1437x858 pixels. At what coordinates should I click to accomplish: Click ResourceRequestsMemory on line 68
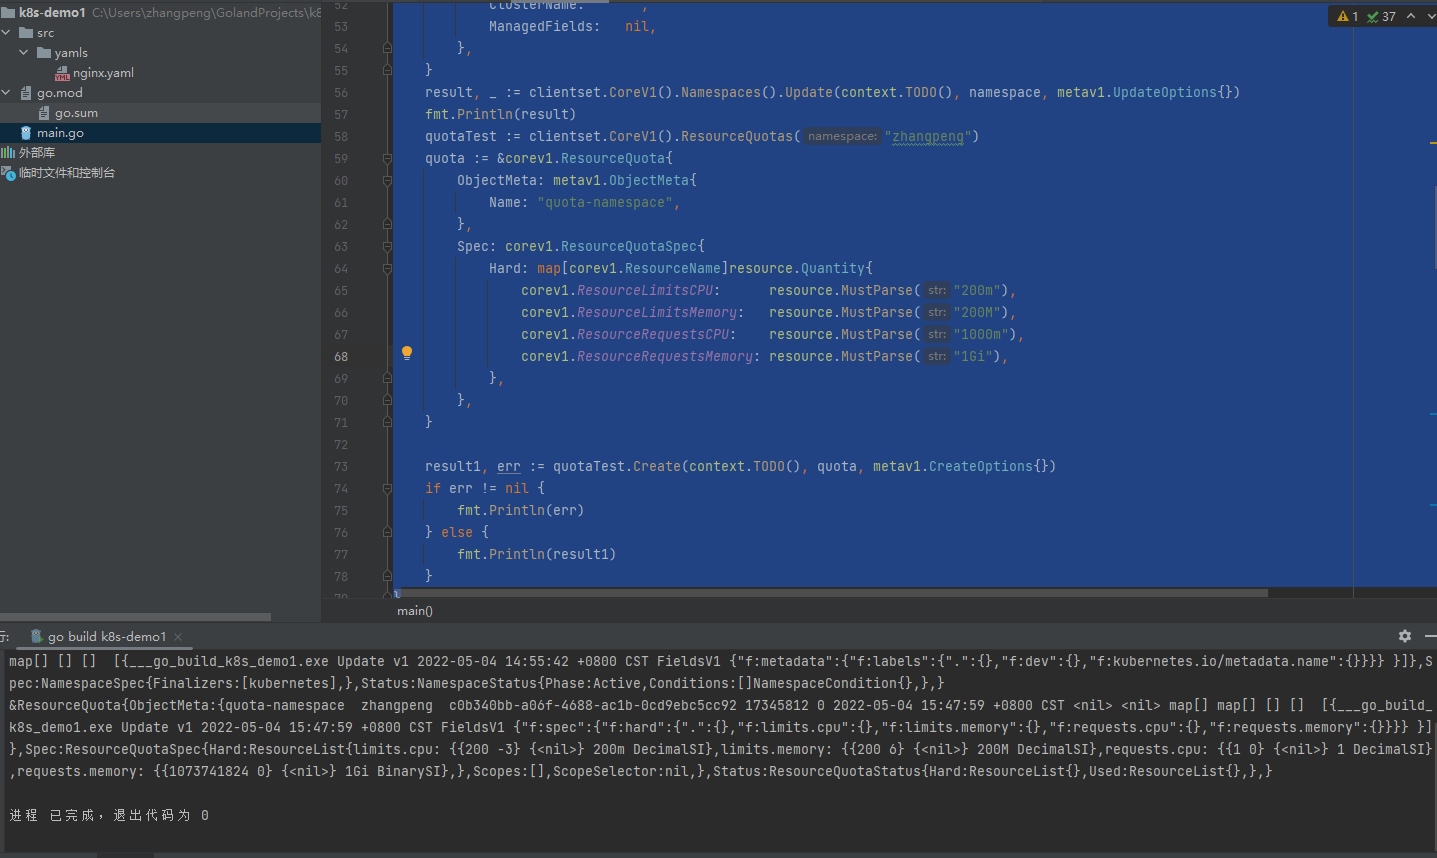[x=665, y=357]
